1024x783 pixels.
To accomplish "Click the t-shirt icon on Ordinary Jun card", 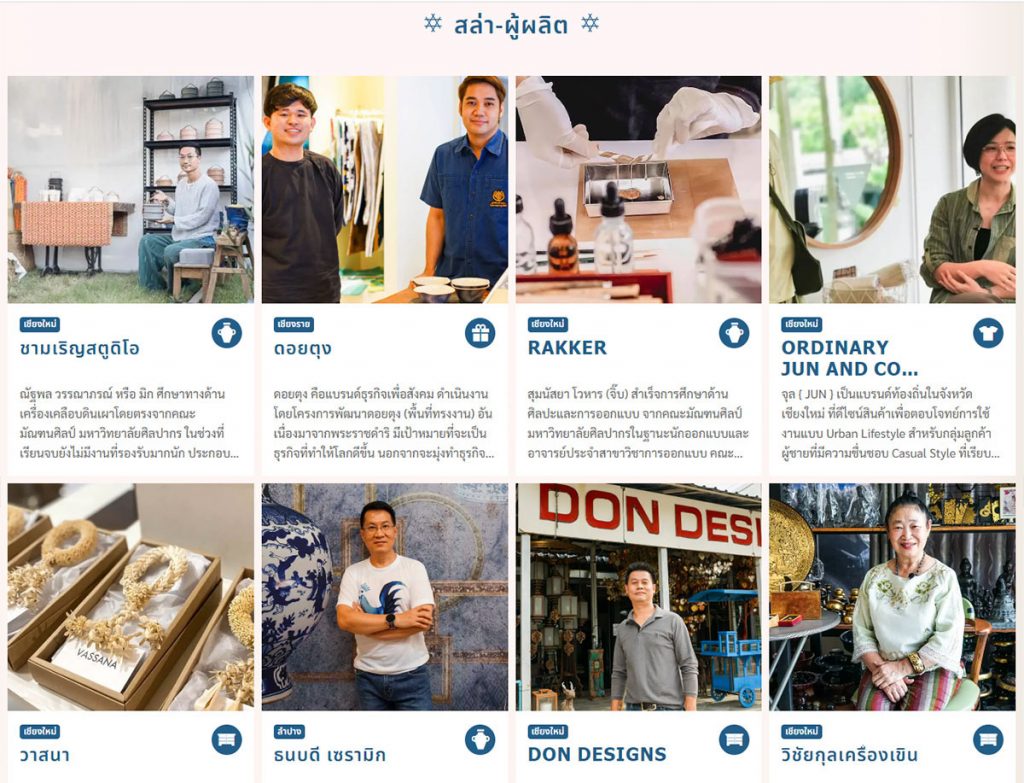I will (x=988, y=333).
